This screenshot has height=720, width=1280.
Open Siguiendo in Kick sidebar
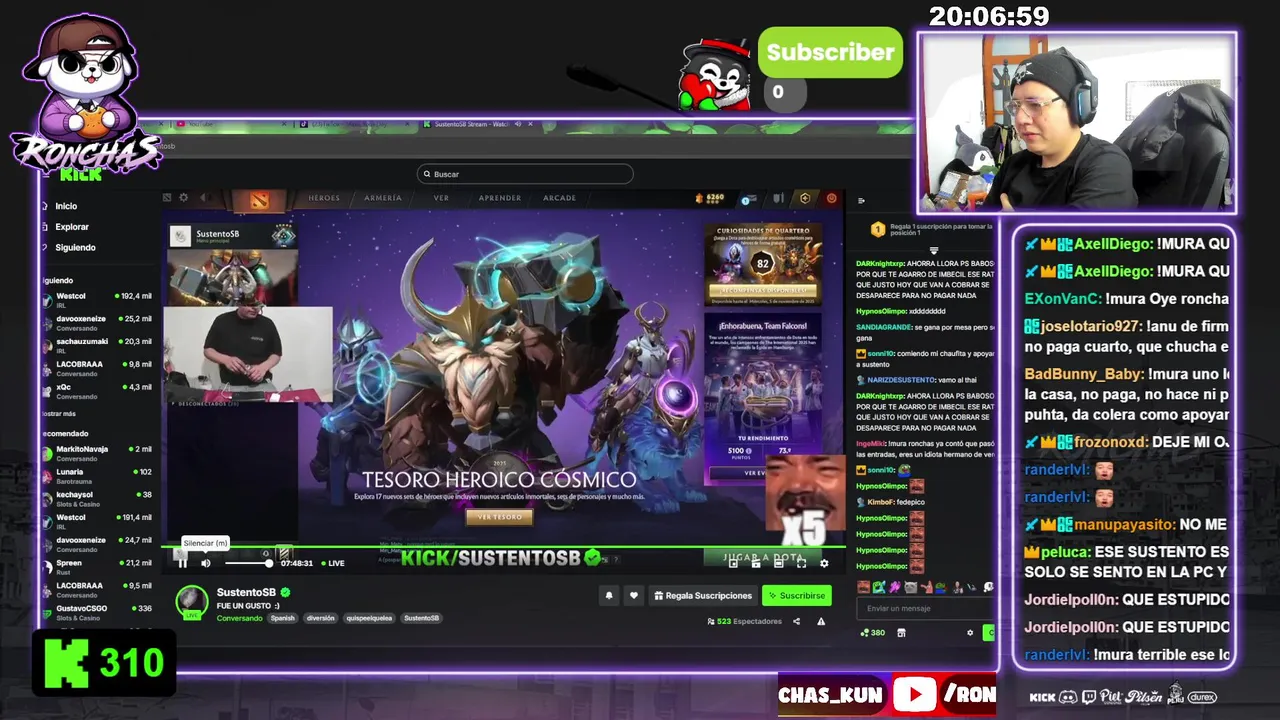point(75,247)
